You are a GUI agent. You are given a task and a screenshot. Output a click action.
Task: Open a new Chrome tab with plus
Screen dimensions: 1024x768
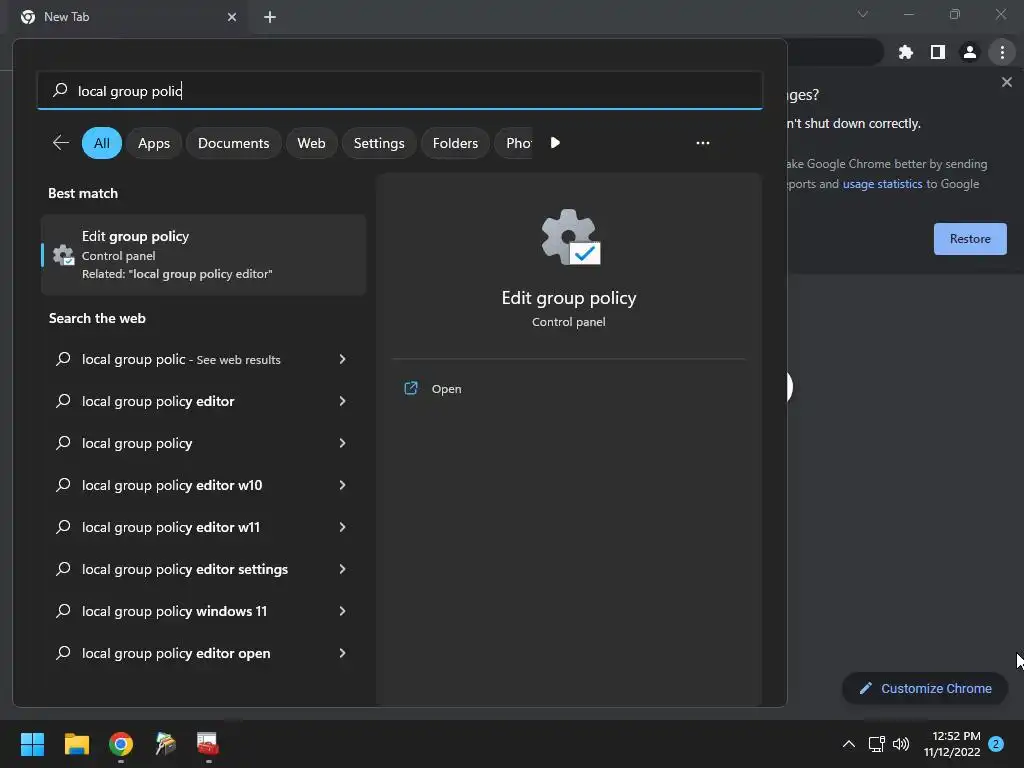pyautogui.click(x=270, y=17)
